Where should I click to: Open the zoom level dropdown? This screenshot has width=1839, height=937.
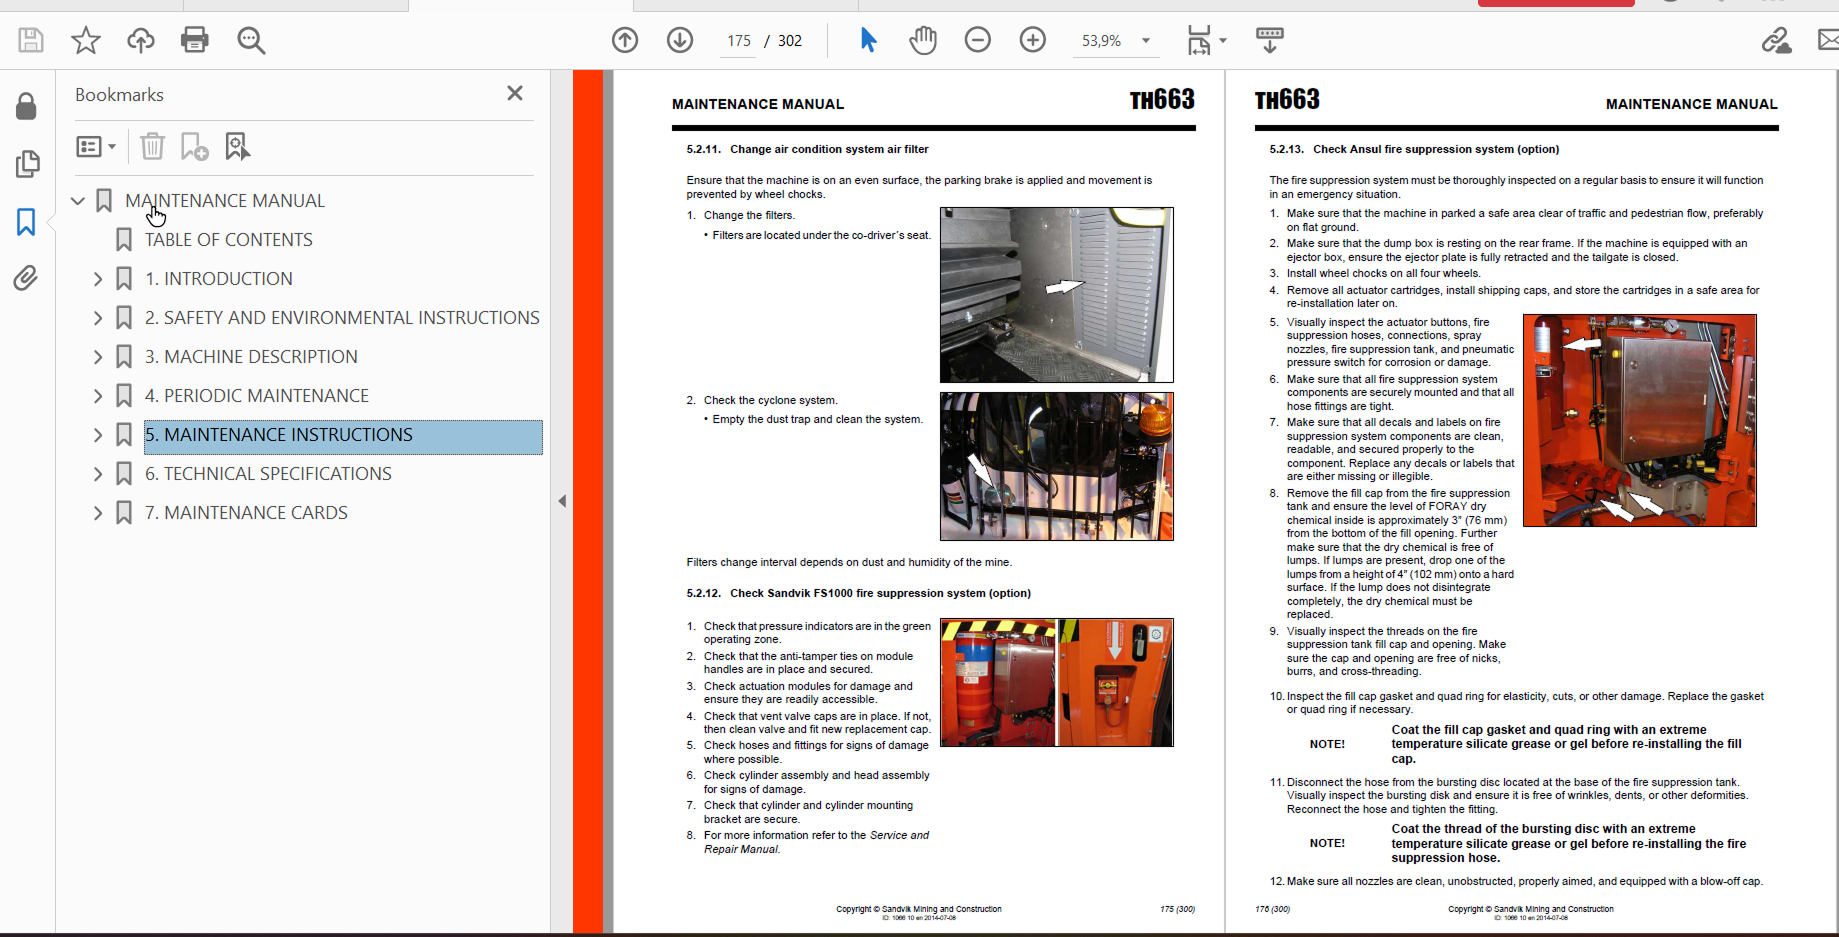tap(1146, 41)
